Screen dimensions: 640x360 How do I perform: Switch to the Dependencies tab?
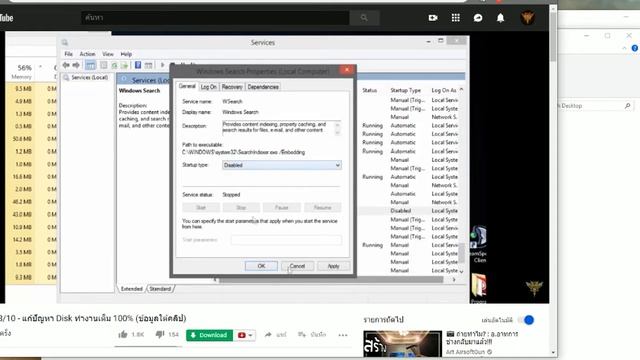click(x=263, y=87)
